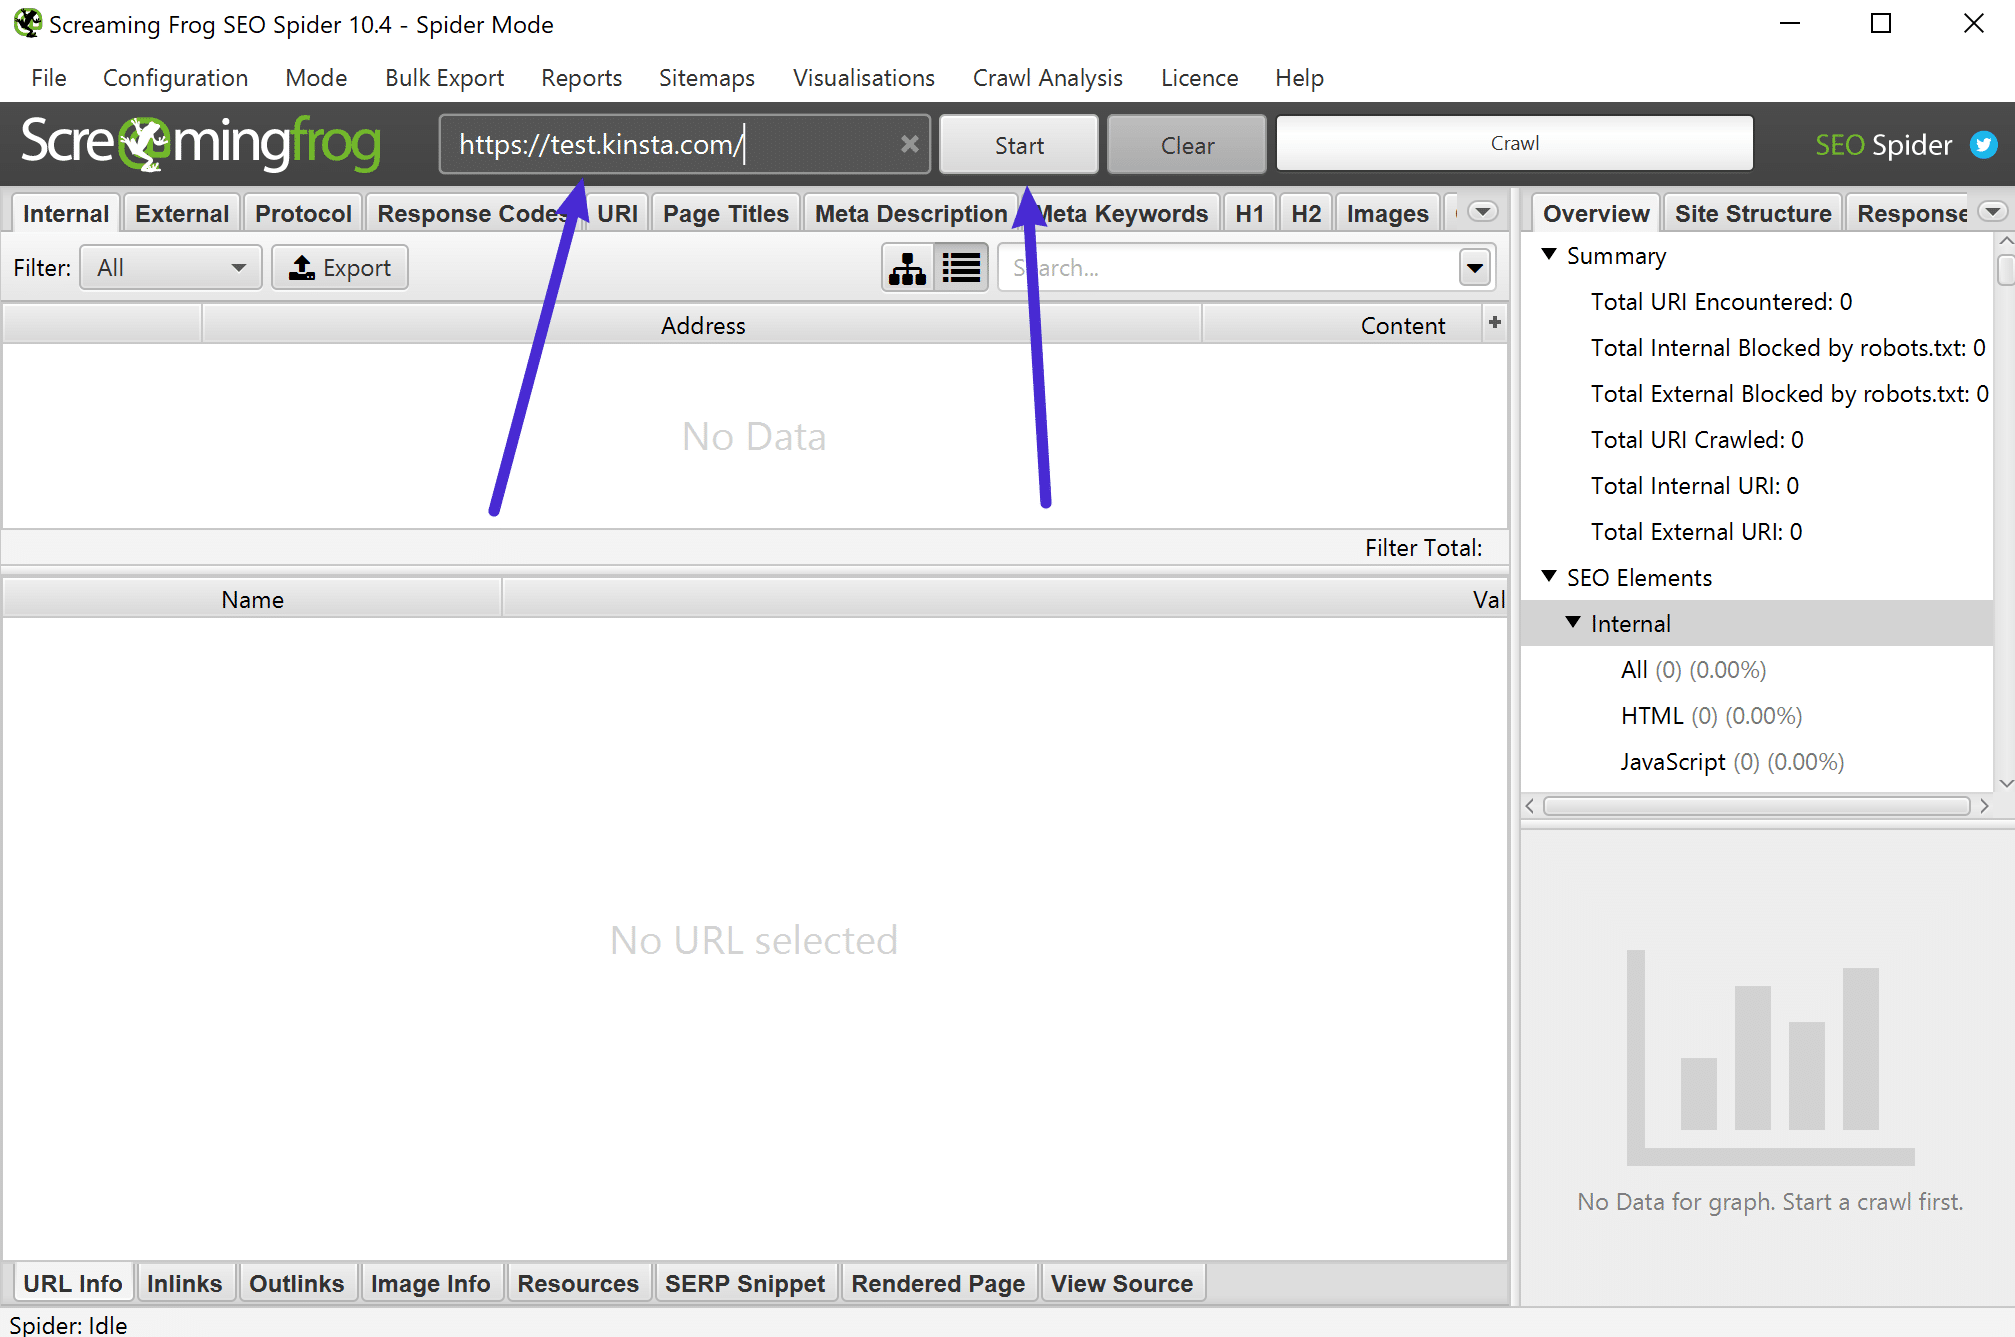2015x1337 pixels.
Task: Click the Start crawl button
Action: (1020, 145)
